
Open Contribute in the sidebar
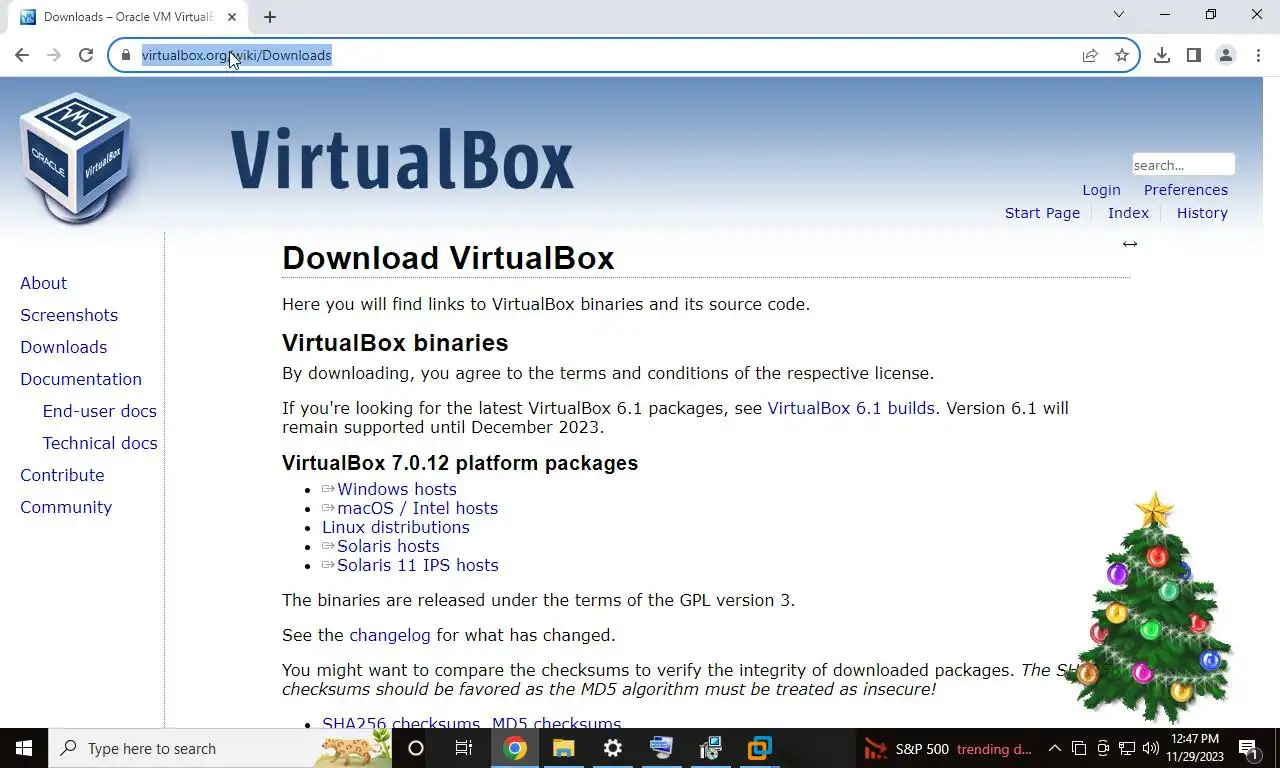pos(62,475)
